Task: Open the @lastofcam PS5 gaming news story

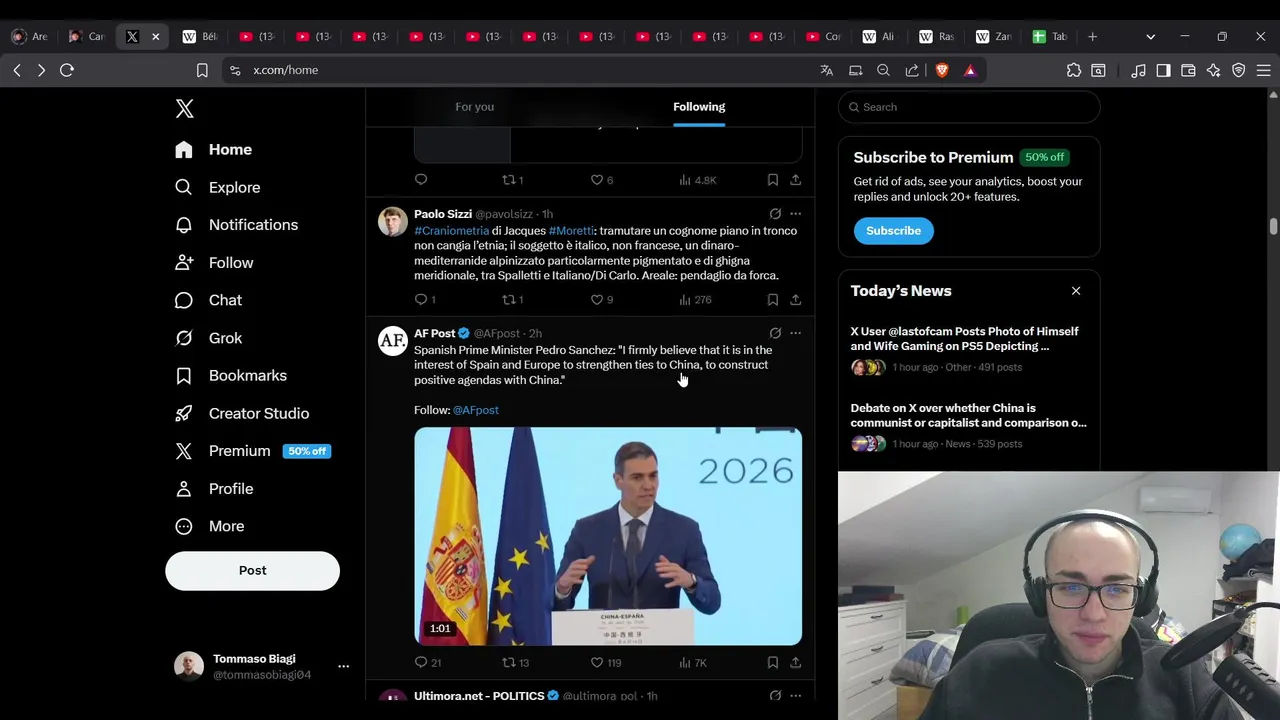Action: pos(968,349)
